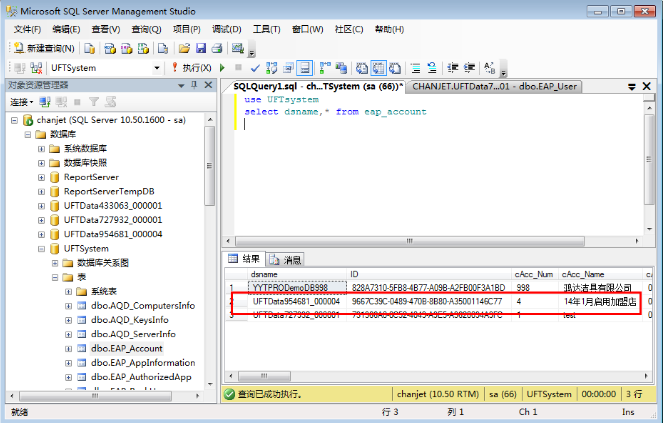Click the Object Explorer filter icon
The height and width of the screenshot is (423, 664).
tap(94, 102)
